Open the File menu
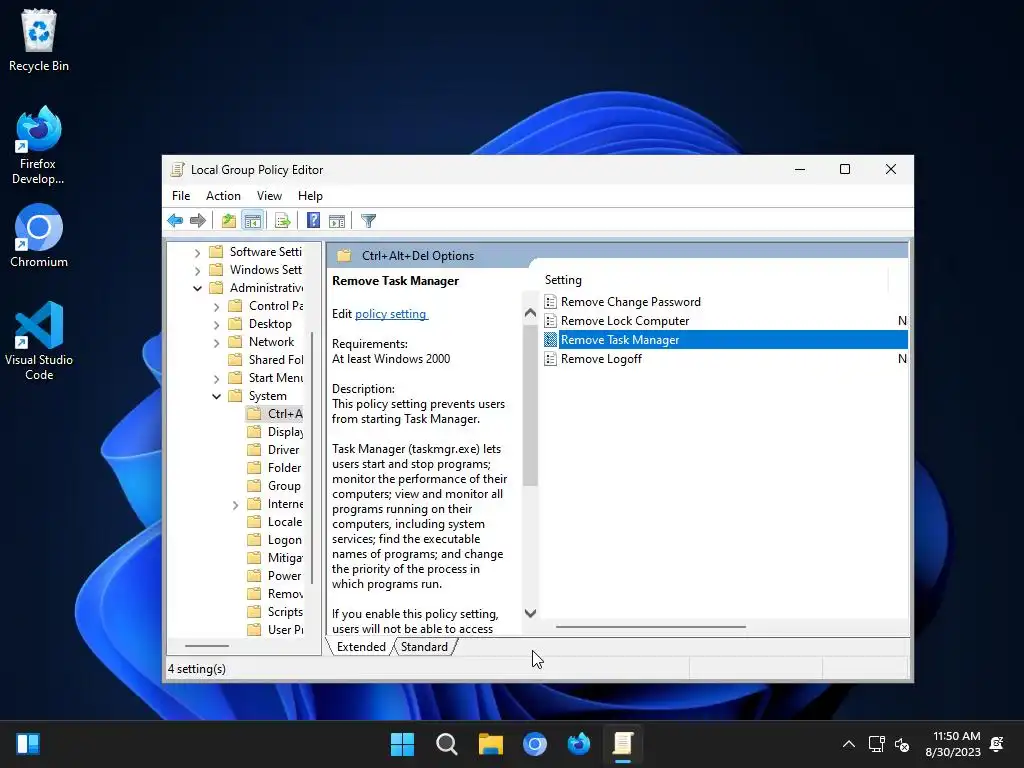This screenshot has width=1024, height=768. (181, 196)
